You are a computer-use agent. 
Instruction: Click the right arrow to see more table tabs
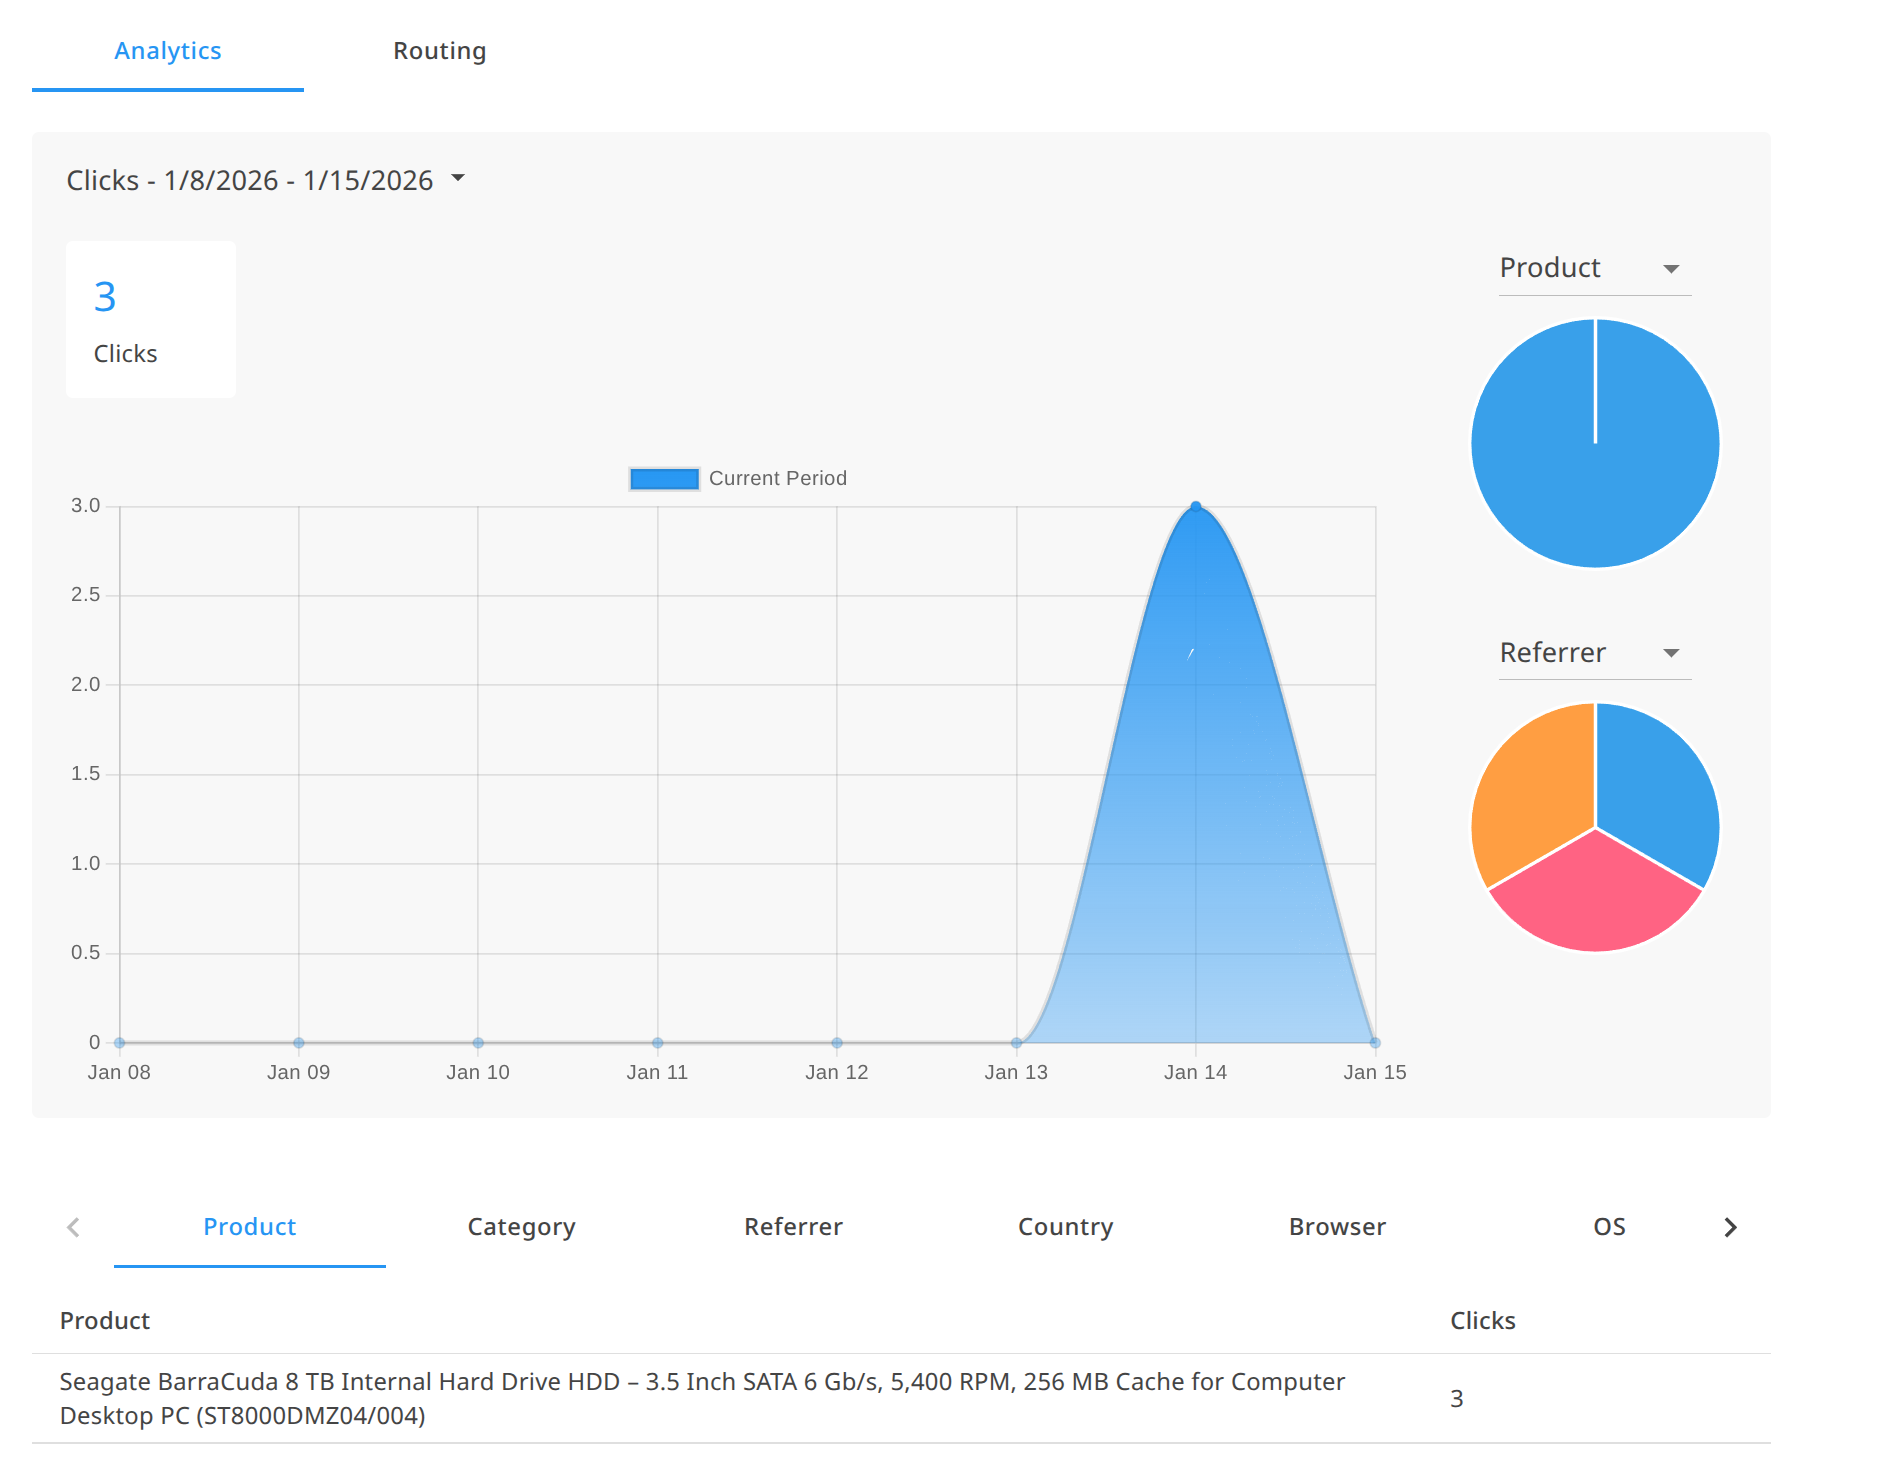coord(1729,1227)
